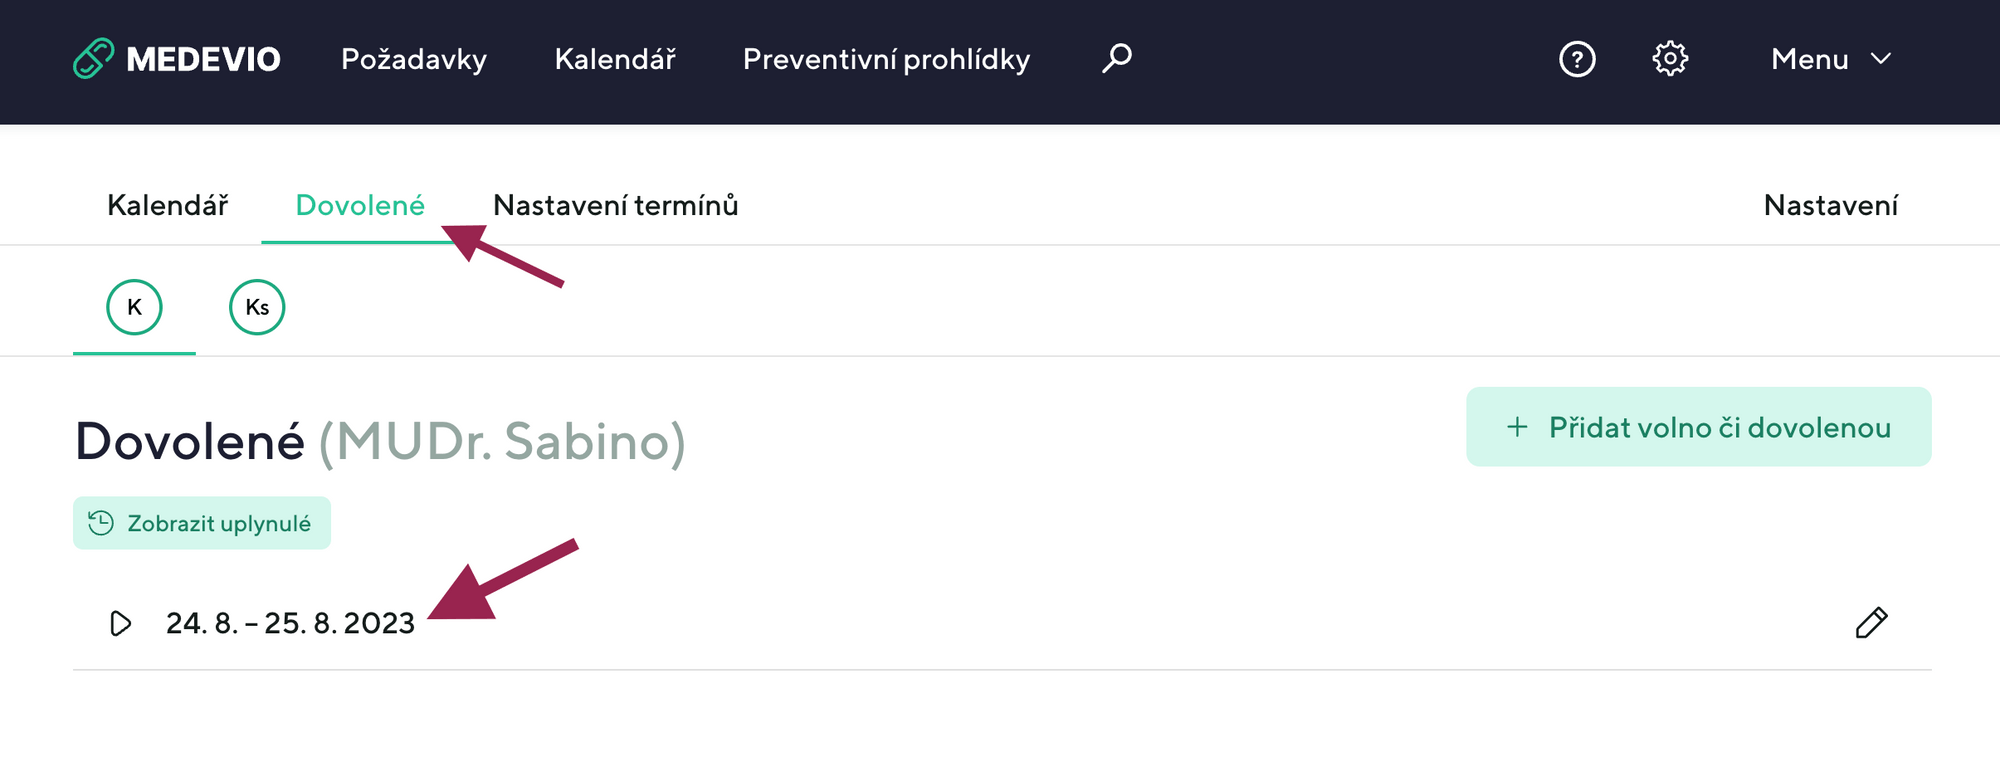Expand the Menu dropdown chevron
The image size is (2000, 782).
click(x=1881, y=60)
